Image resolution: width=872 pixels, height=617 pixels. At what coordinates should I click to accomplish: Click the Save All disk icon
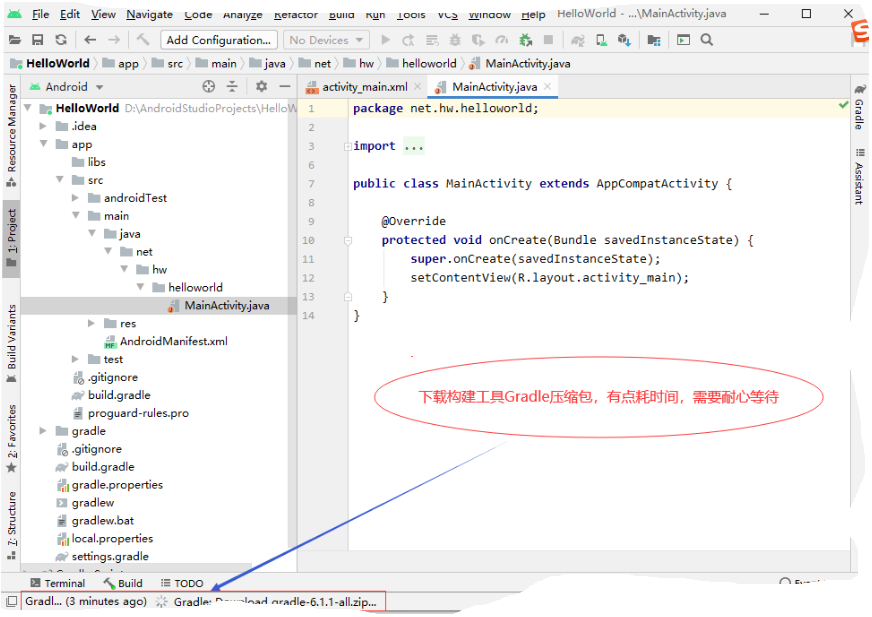click(38, 40)
